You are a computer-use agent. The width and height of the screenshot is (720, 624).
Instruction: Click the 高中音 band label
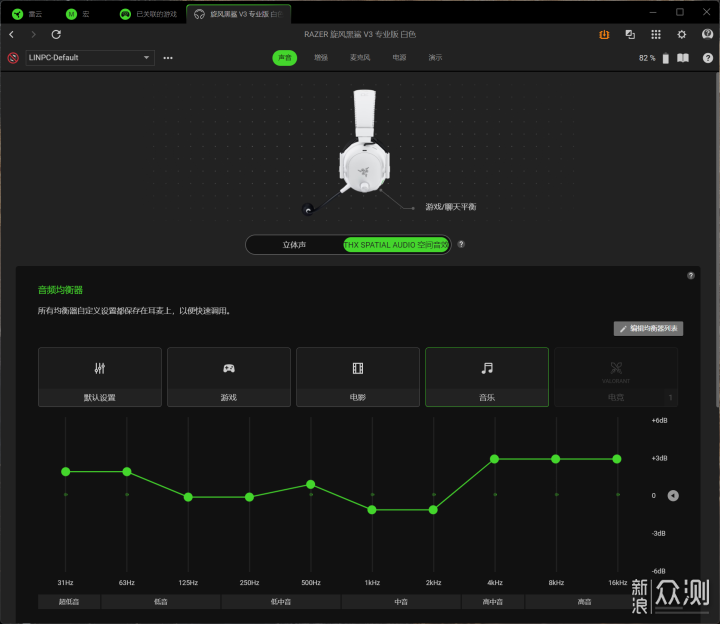pos(493,602)
